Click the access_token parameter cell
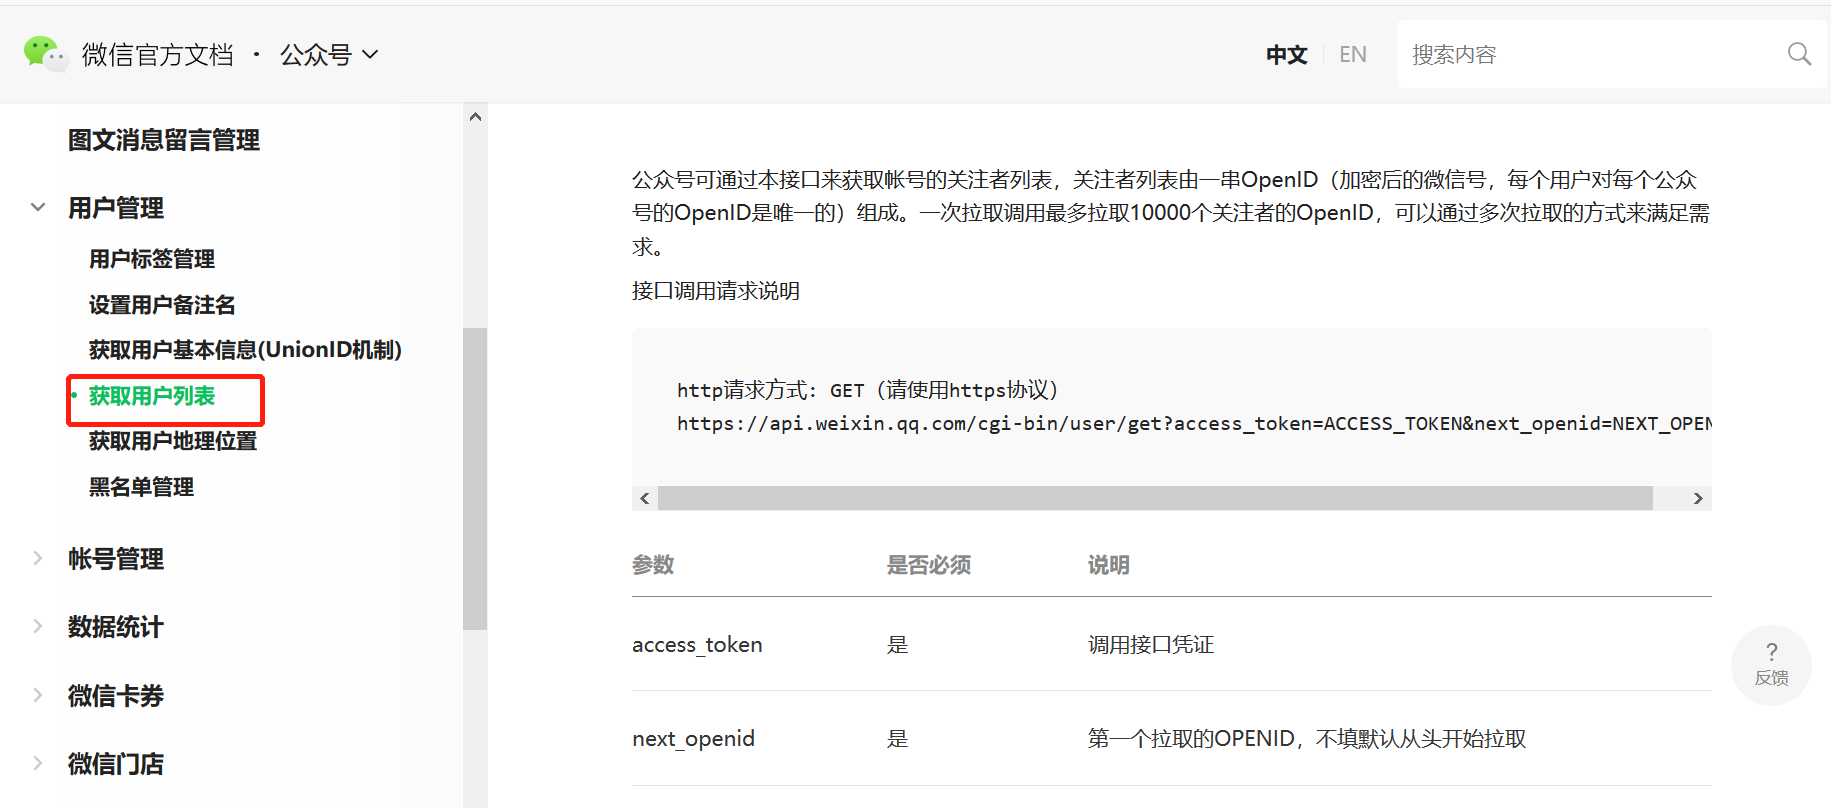Screen dimensions: 1831x808 pos(697,645)
